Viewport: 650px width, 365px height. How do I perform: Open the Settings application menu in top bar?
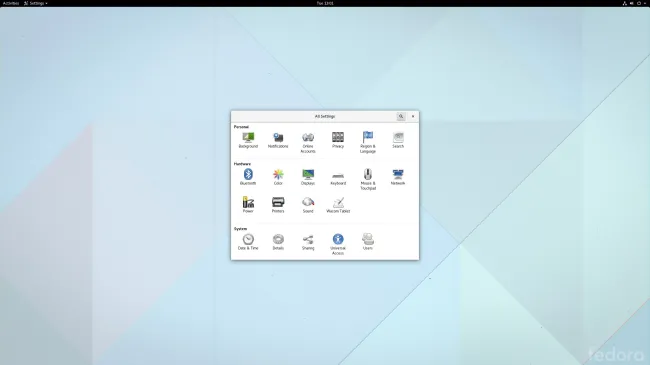35,3
